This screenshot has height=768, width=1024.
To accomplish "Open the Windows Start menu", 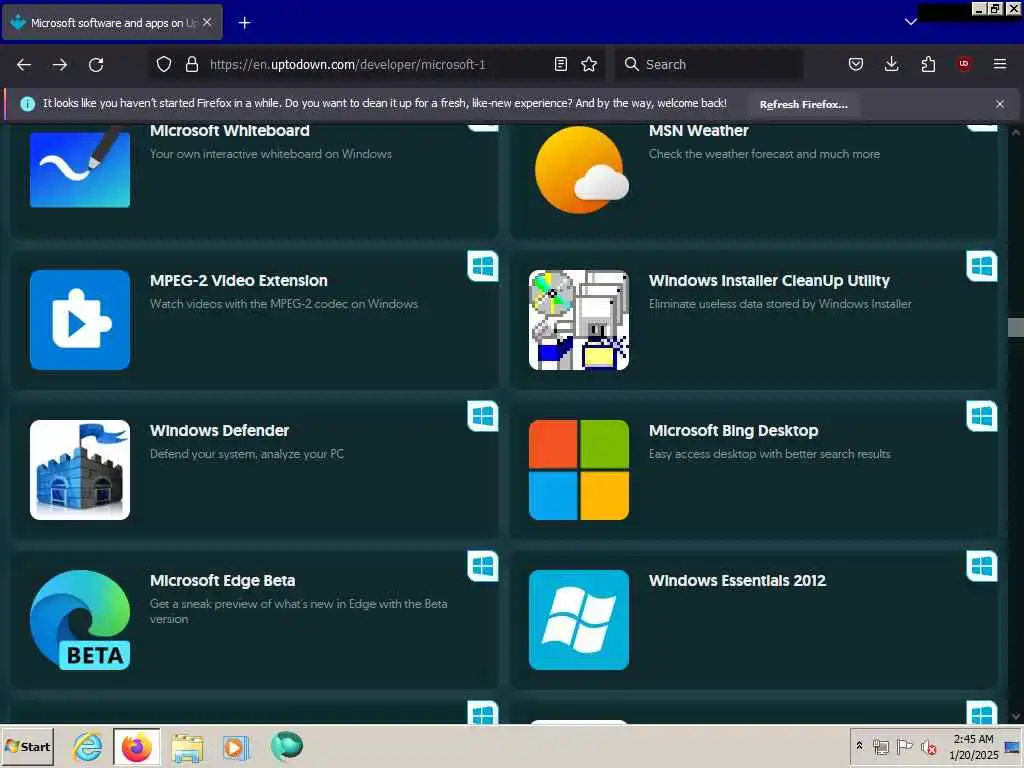I will 27,746.
